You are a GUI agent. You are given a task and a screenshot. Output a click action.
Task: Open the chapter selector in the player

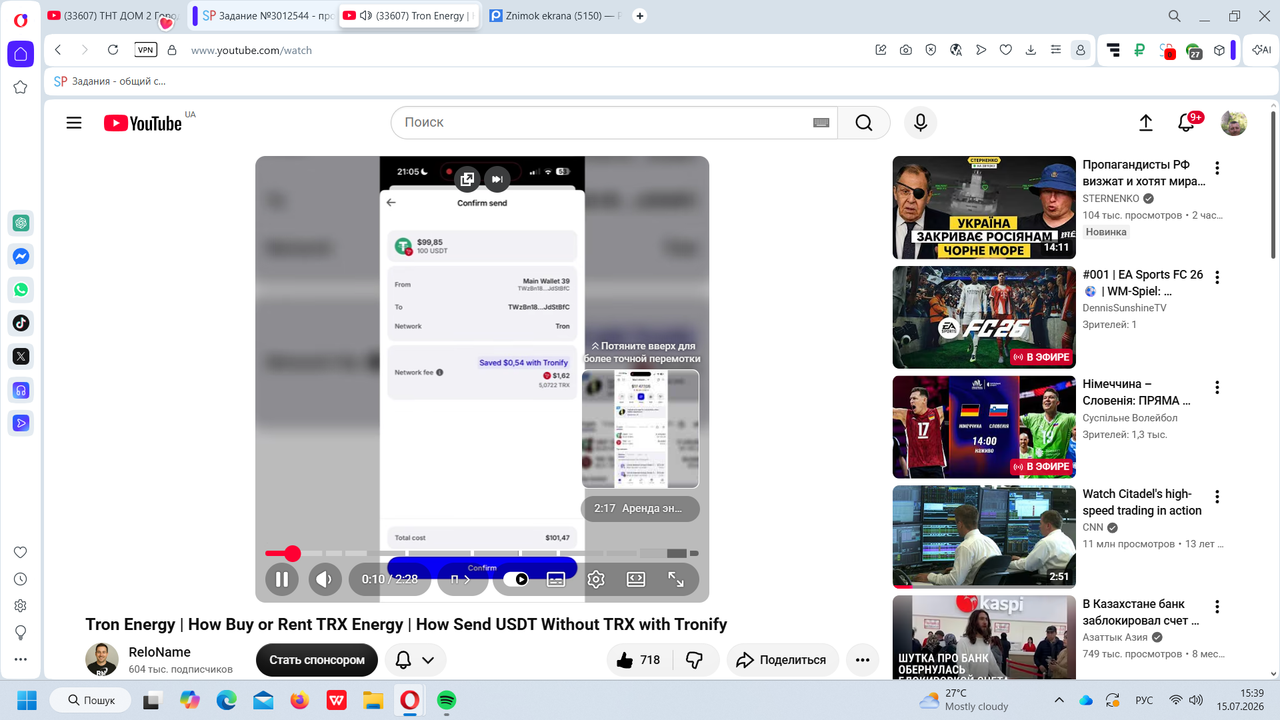tap(460, 579)
